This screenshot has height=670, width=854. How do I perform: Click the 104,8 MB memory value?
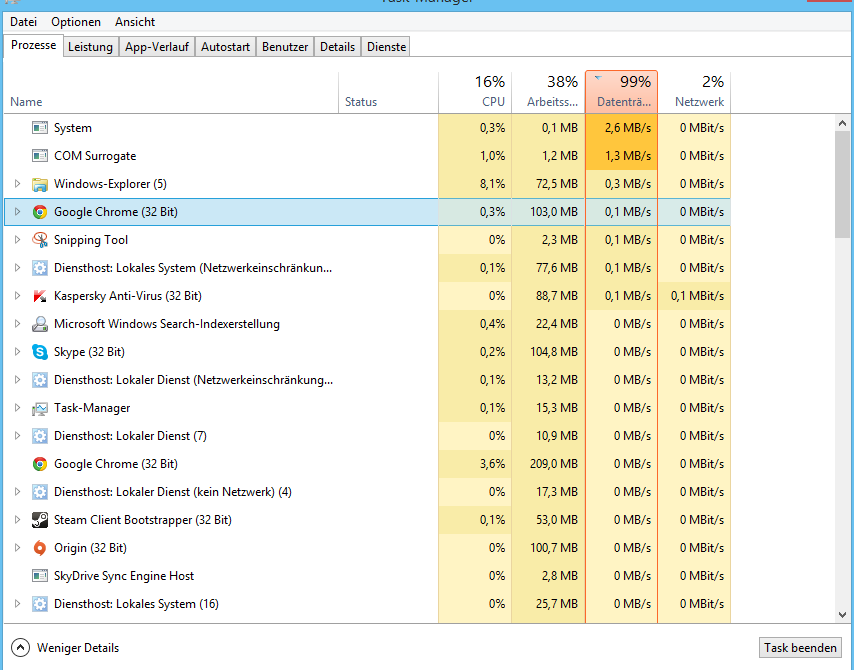point(553,352)
